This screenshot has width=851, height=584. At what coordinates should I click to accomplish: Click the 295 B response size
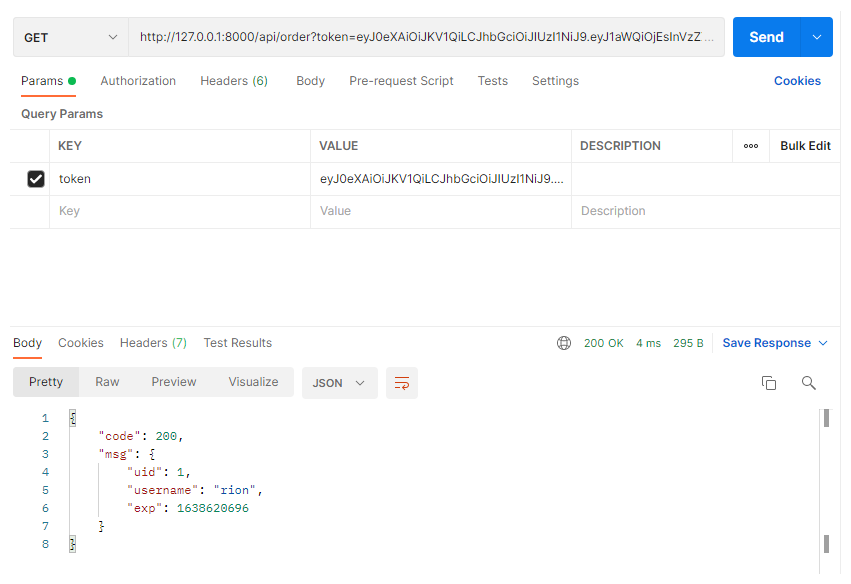pos(688,343)
